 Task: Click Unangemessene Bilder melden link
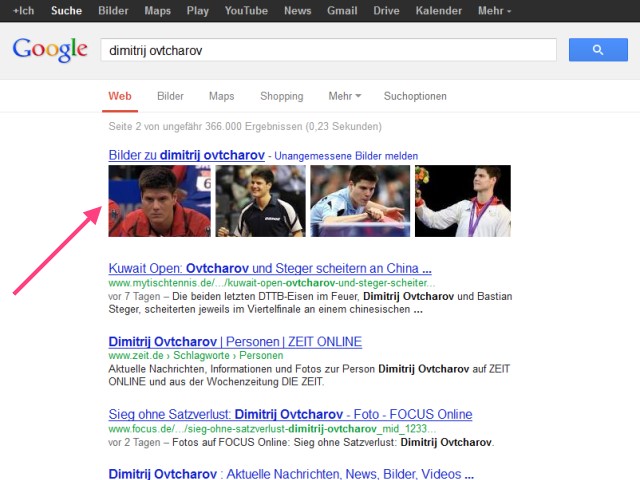pyautogui.click(x=346, y=156)
